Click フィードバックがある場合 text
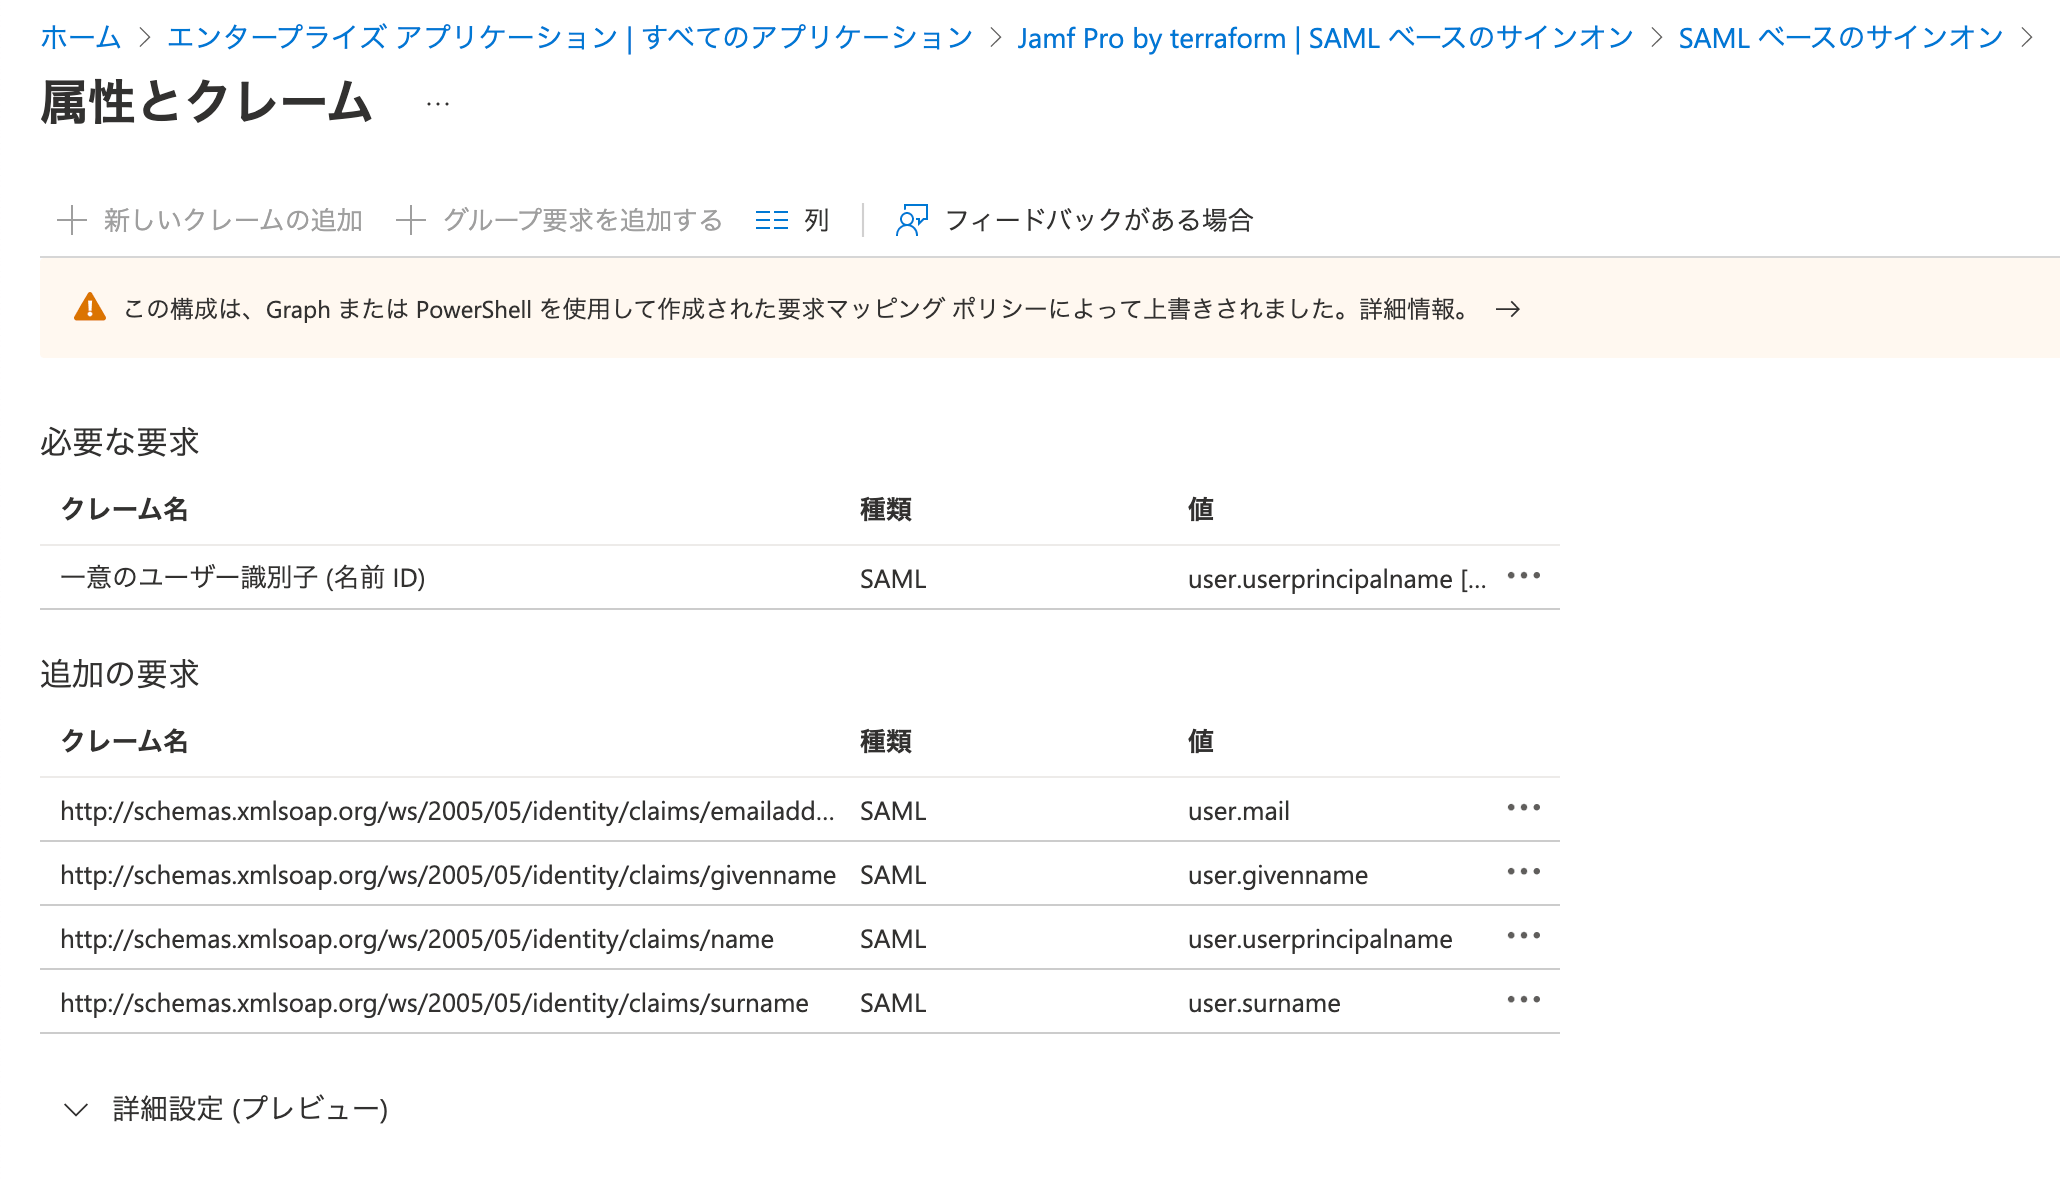The image size is (2060, 1180). (1099, 220)
